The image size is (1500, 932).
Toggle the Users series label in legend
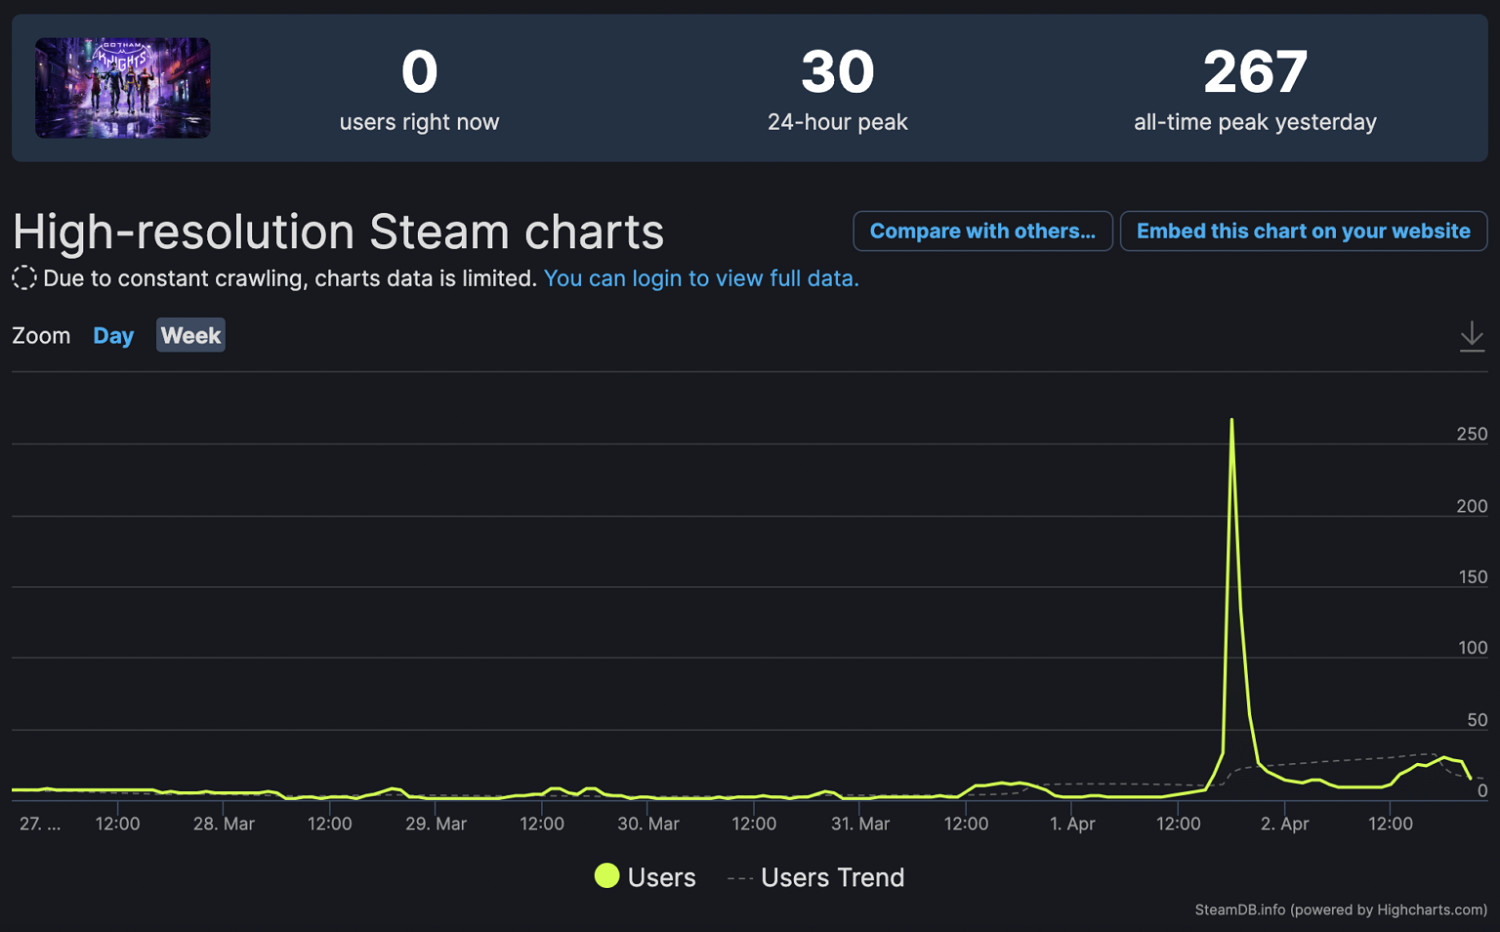coord(661,877)
